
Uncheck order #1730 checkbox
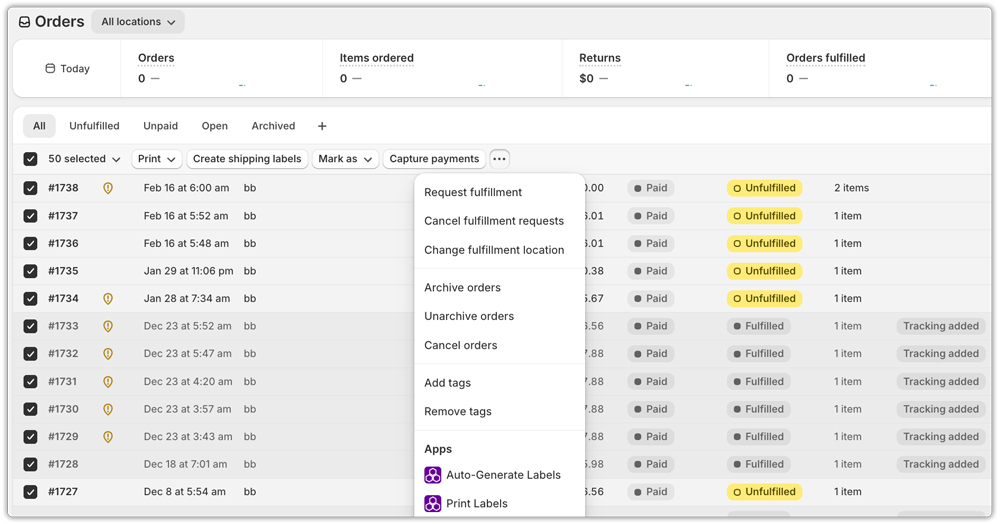click(30, 409)
